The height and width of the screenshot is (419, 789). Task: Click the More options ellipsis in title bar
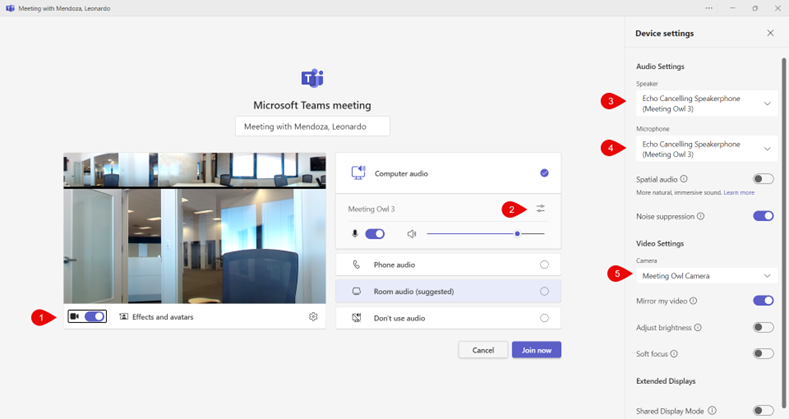tap(709, 8)
